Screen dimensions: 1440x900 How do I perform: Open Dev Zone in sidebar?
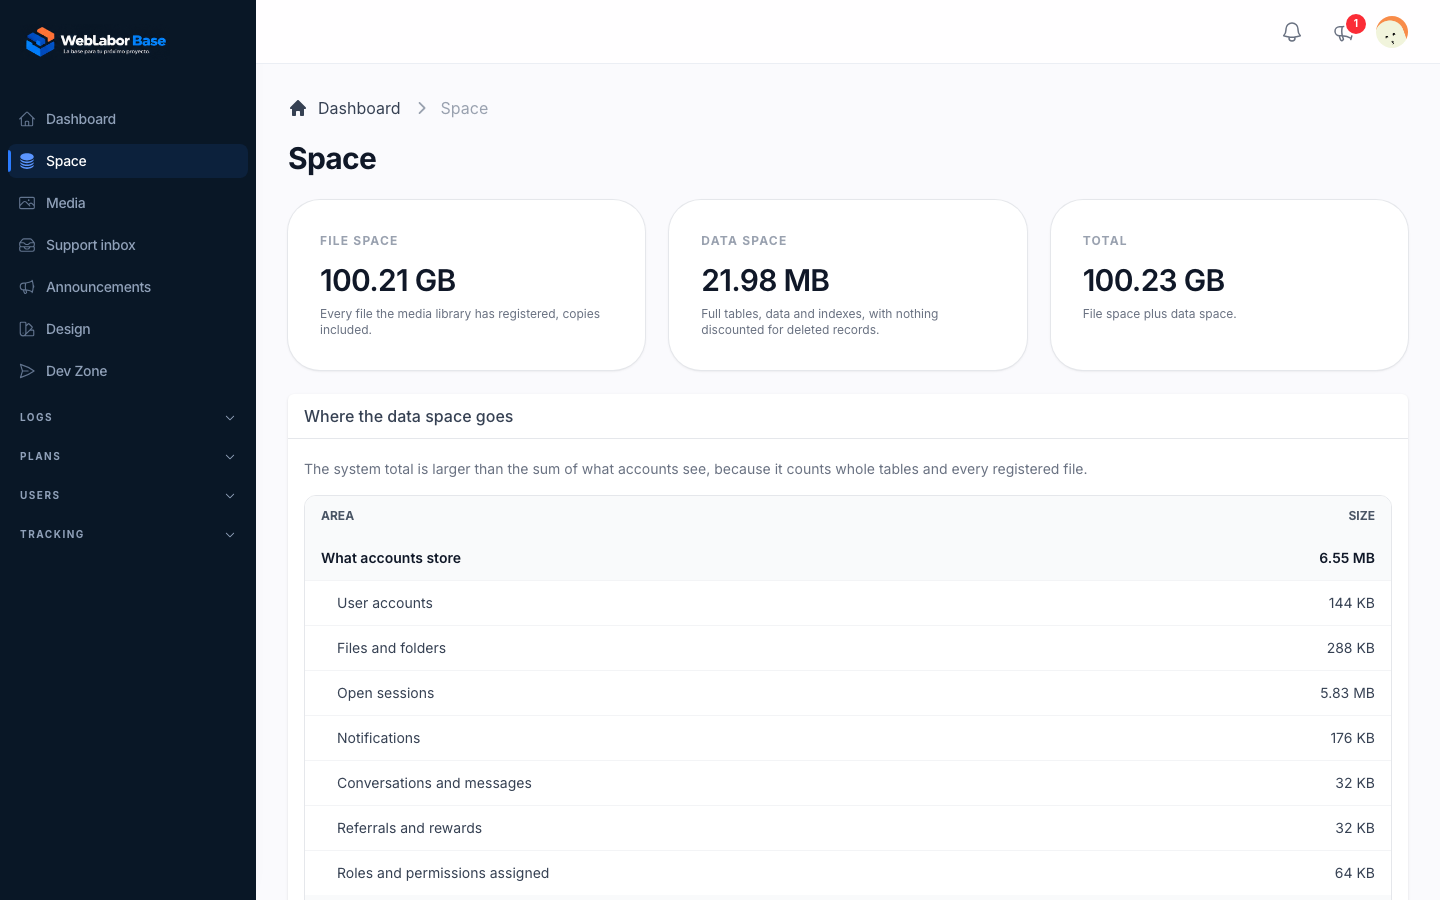click(128, 371)
